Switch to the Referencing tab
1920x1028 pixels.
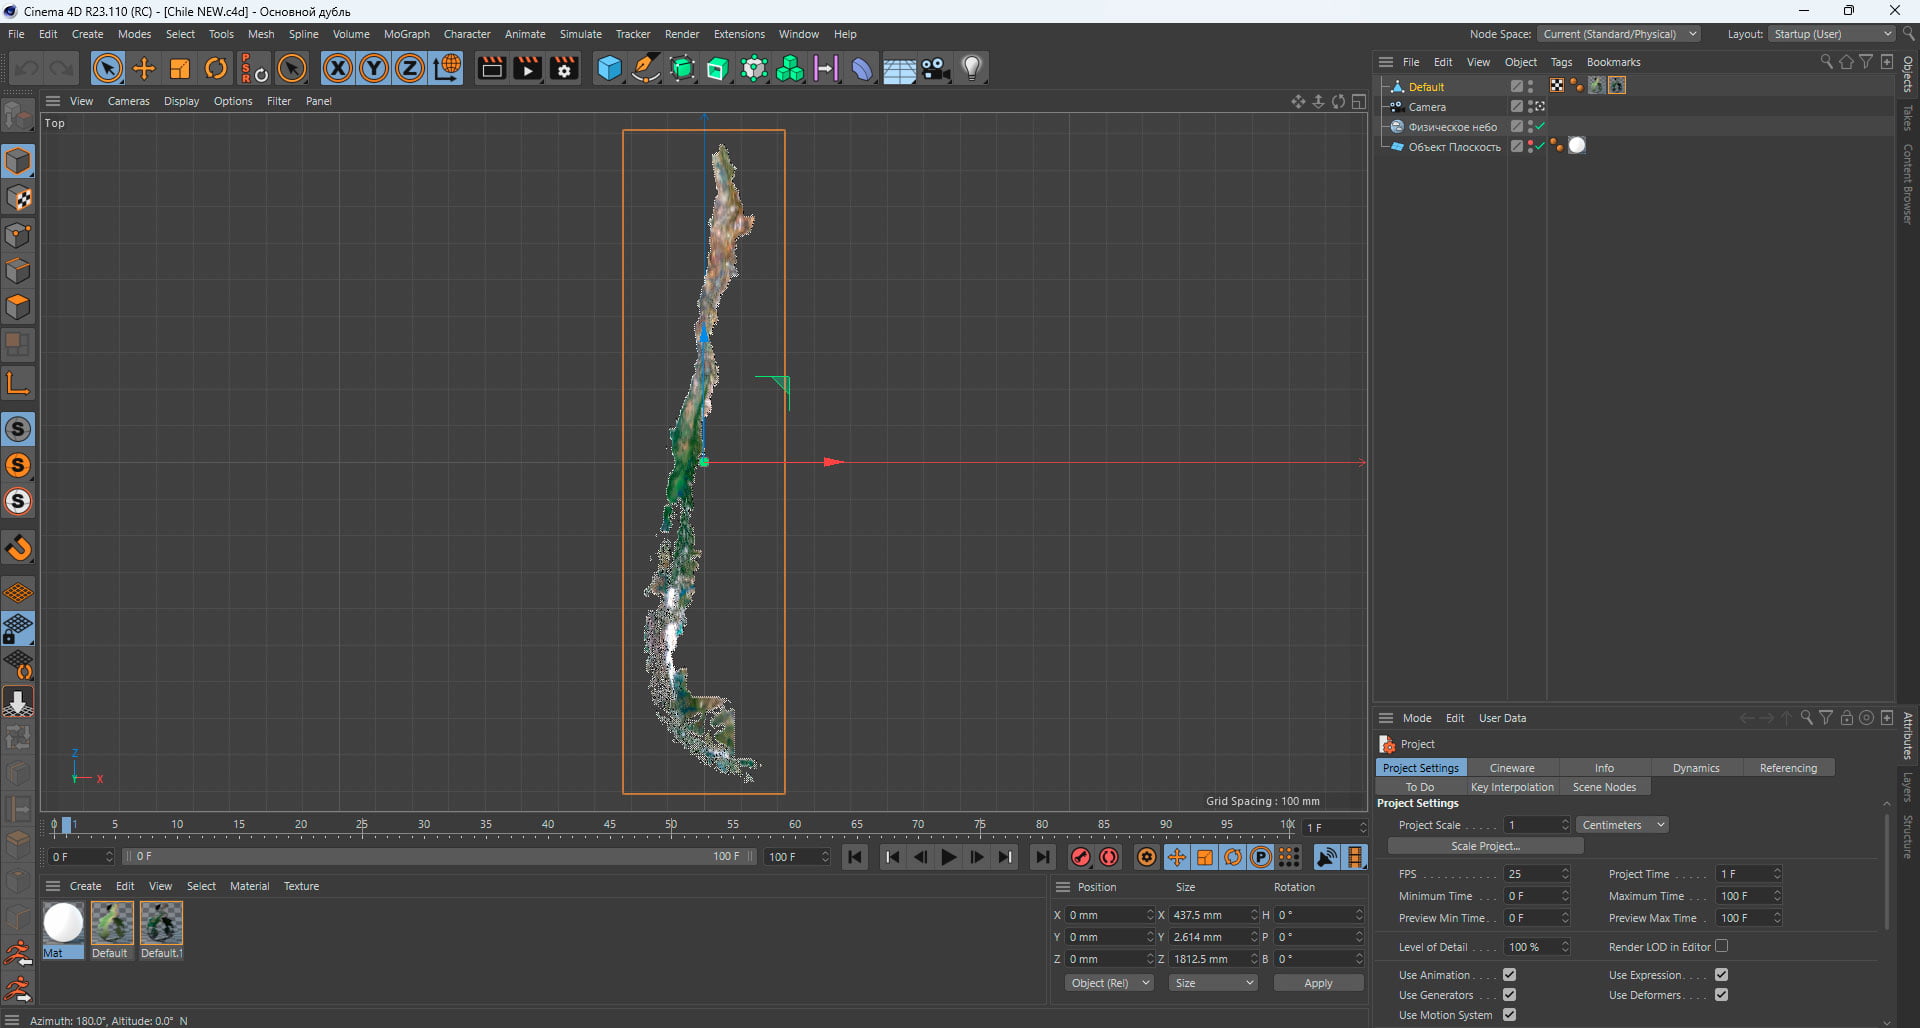[x=1788, y=768]
